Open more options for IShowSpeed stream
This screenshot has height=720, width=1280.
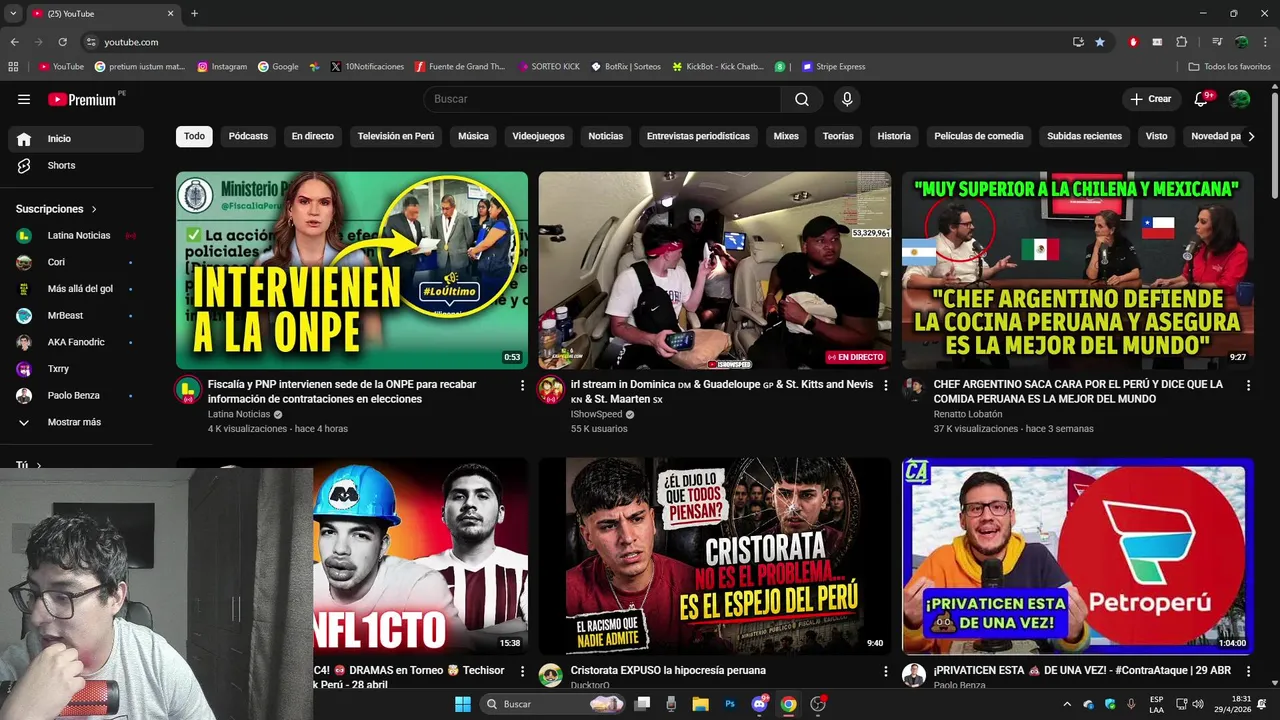pyautogui.click(x=885, y=385)
